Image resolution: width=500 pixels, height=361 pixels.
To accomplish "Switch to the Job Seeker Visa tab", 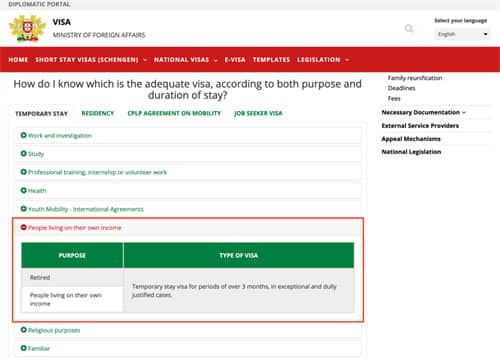I will (x=258, y=113).
